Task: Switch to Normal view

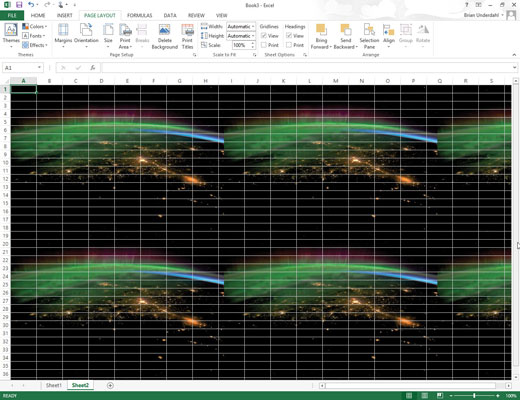Action: [x=409, y=396]
